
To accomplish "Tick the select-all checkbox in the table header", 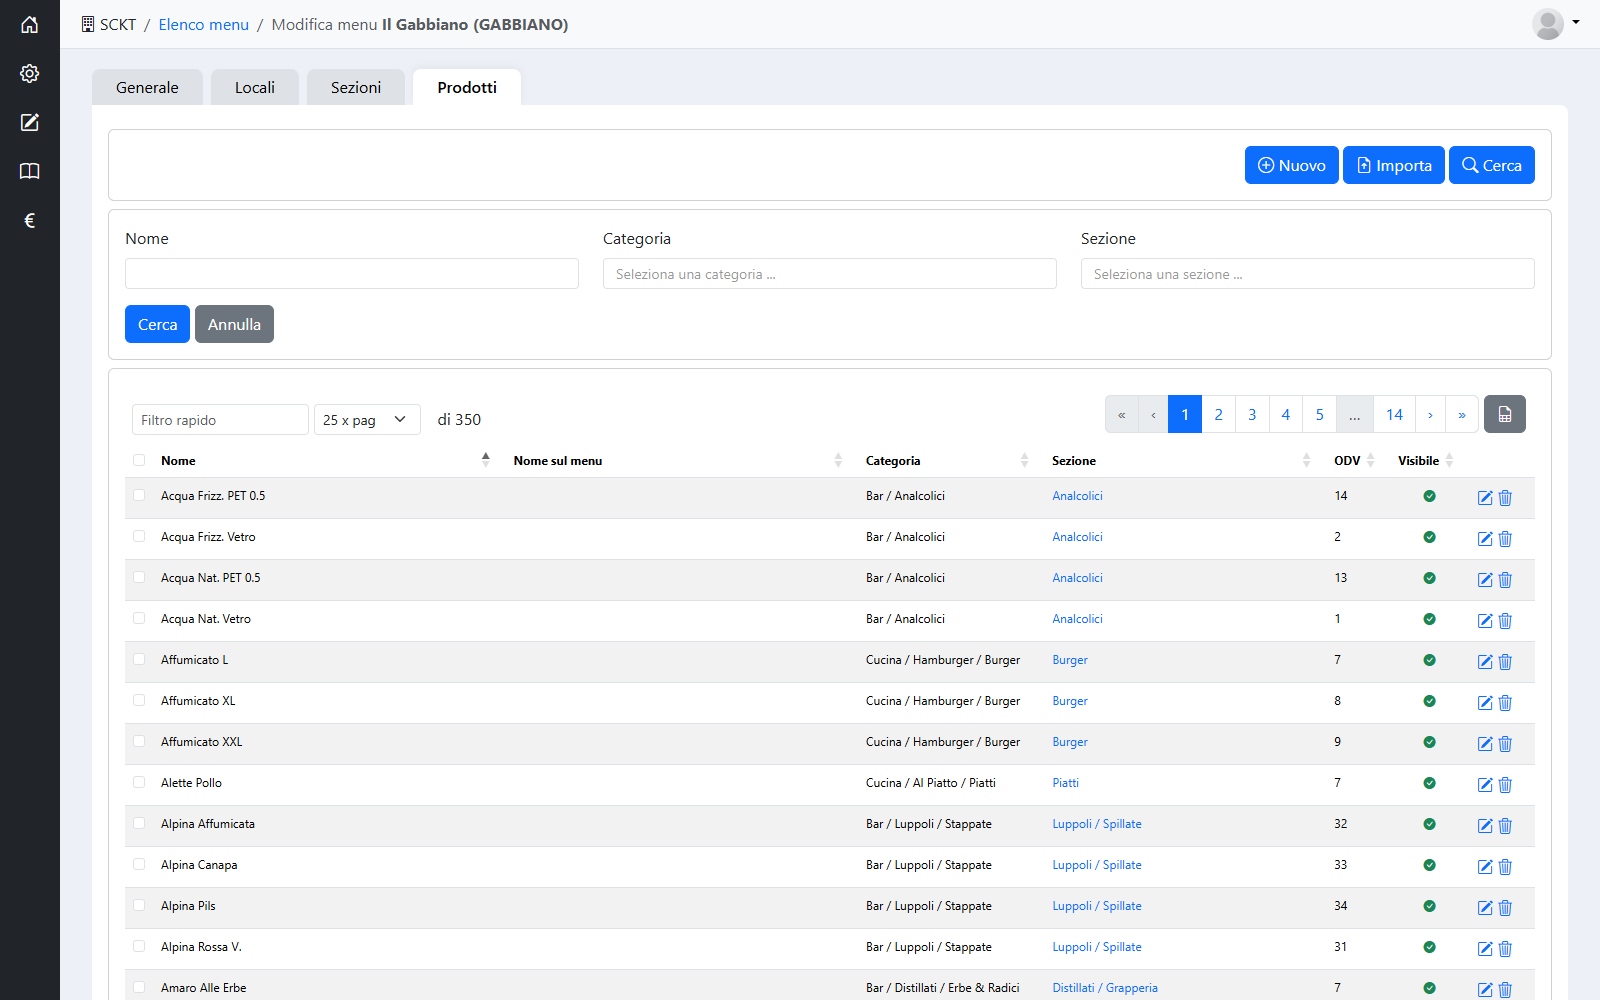I will click(139, 460).
